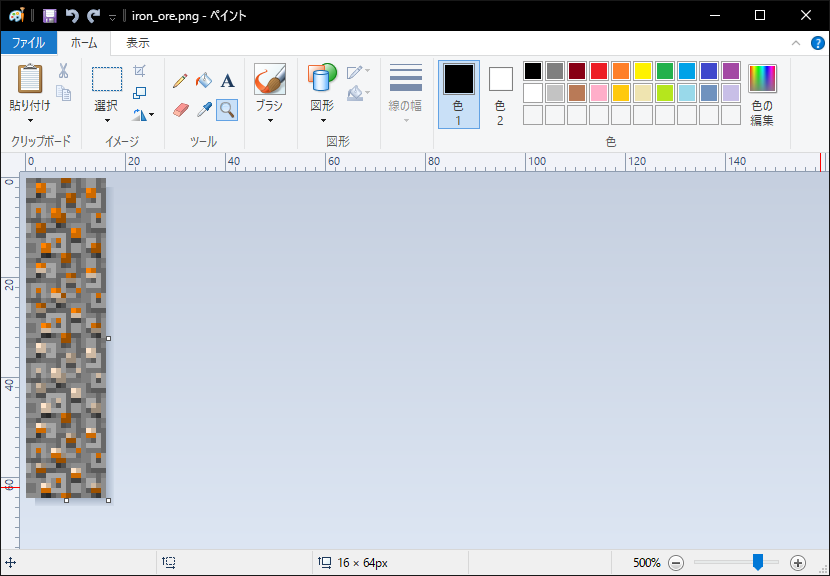The image size is (830, 576).
Task: Collapse the ribbon with the chevron
Action: click(x=796, y=43)
